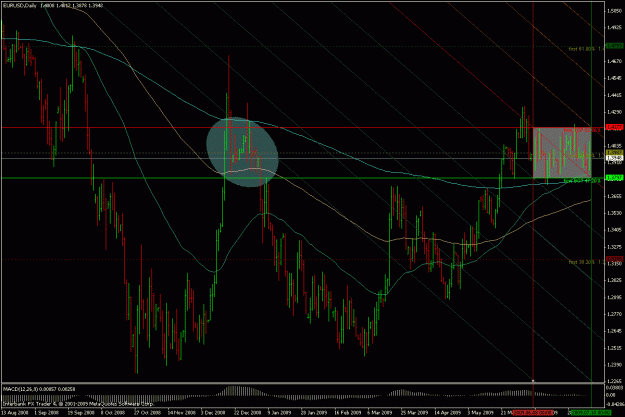625x417 pixels.
Task: Click the EURUSD,Daily chart title text
Action: click(x=22, y=6)
